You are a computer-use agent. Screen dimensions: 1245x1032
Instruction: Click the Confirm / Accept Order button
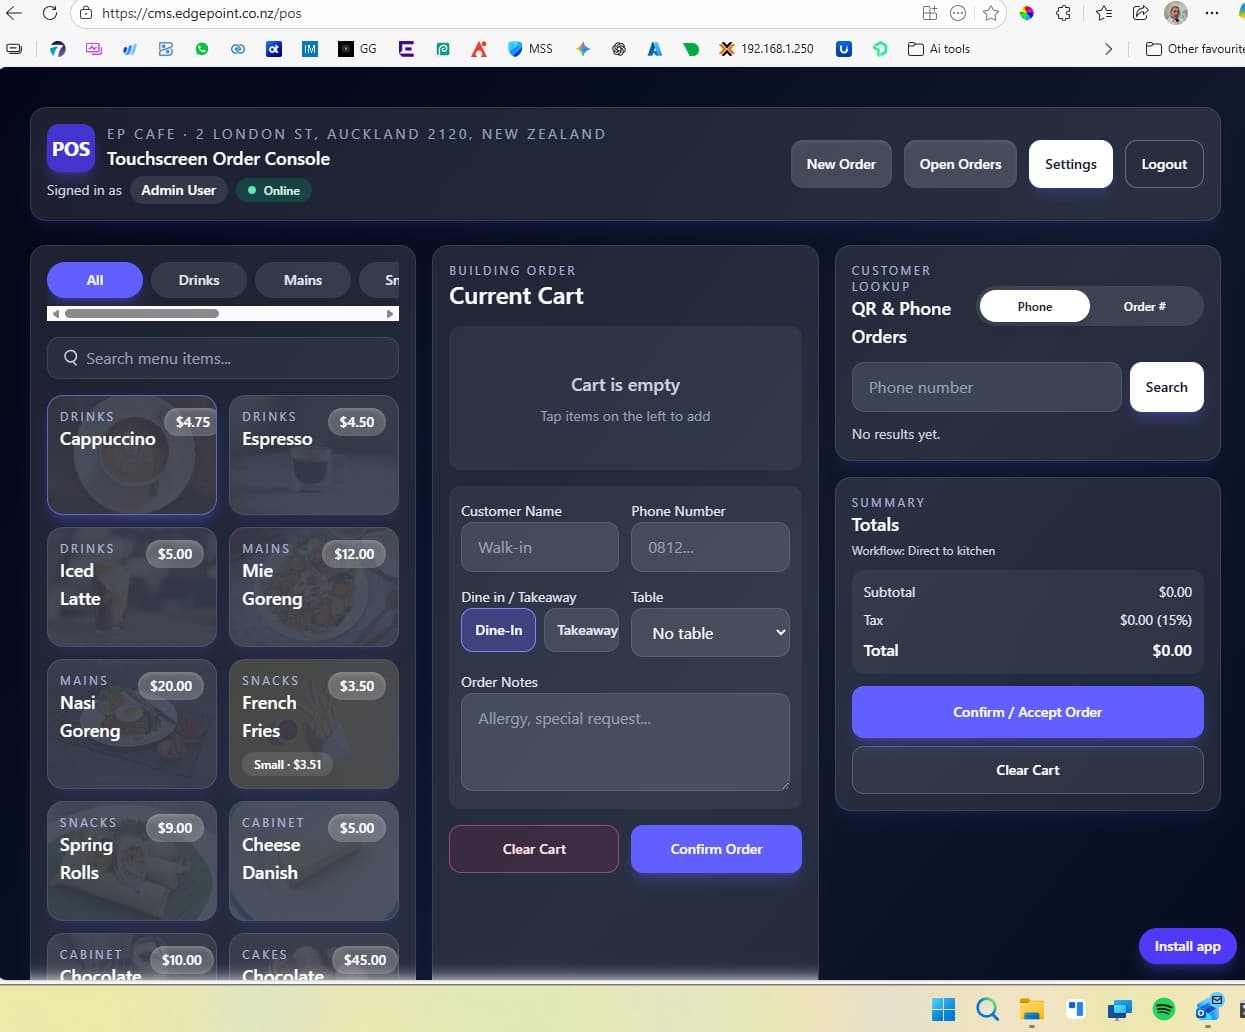(x=1027, y=712)
